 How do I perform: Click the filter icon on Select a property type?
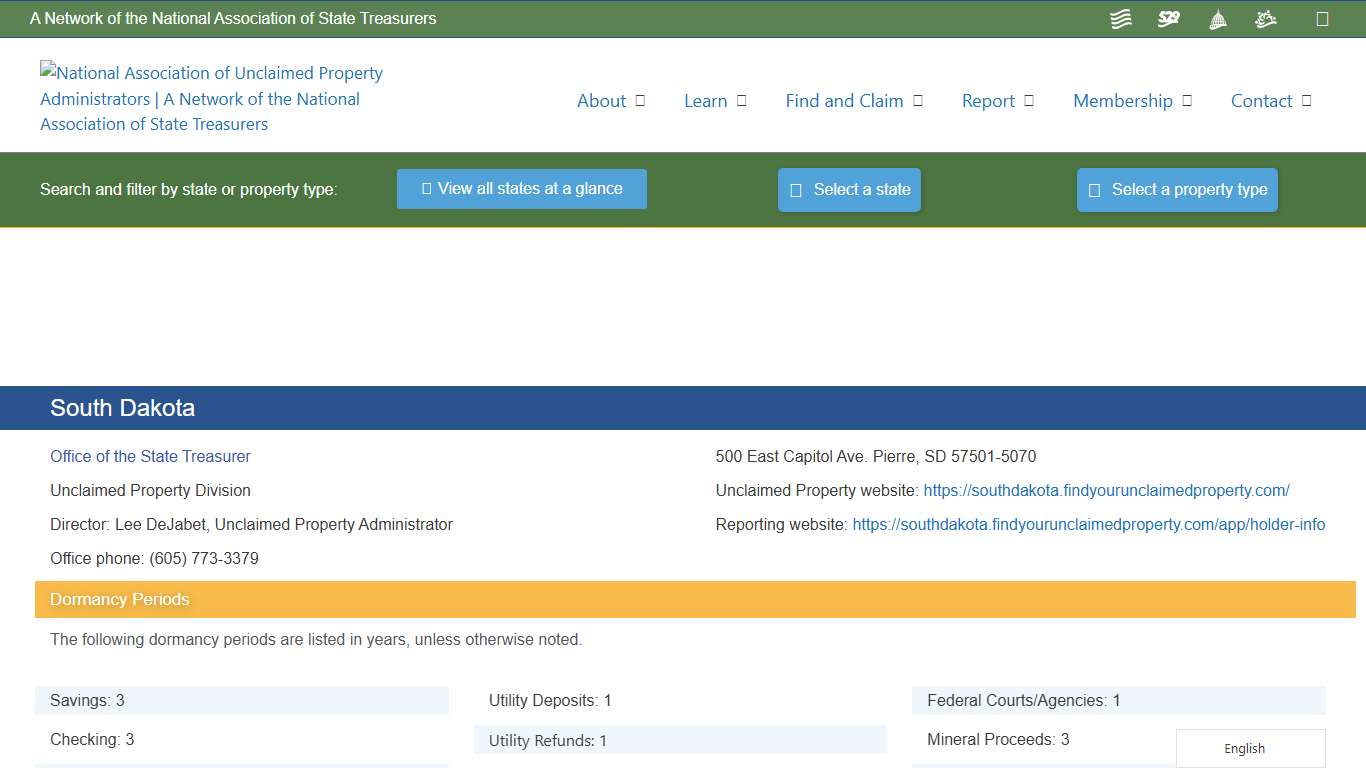1093,189
